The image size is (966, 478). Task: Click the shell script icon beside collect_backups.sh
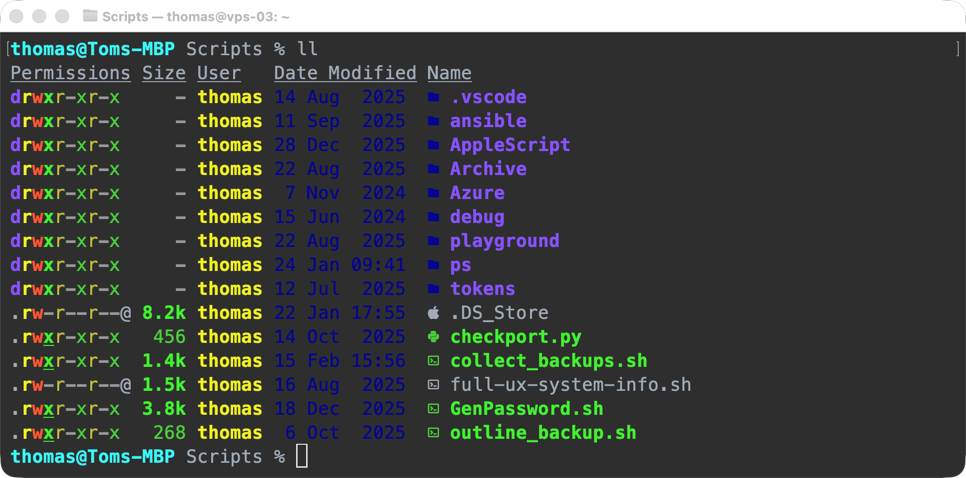click(433, 361)
